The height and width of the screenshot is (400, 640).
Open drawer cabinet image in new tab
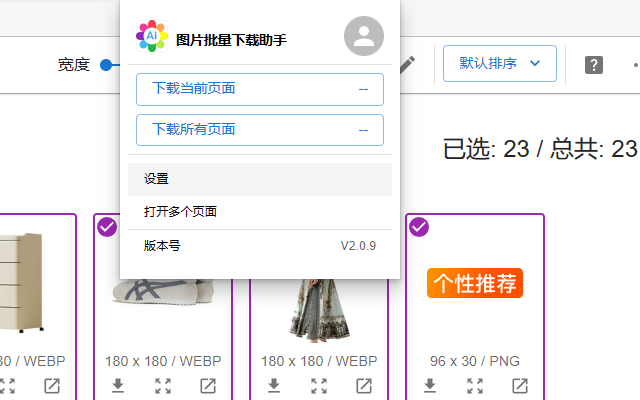[52, 386]
